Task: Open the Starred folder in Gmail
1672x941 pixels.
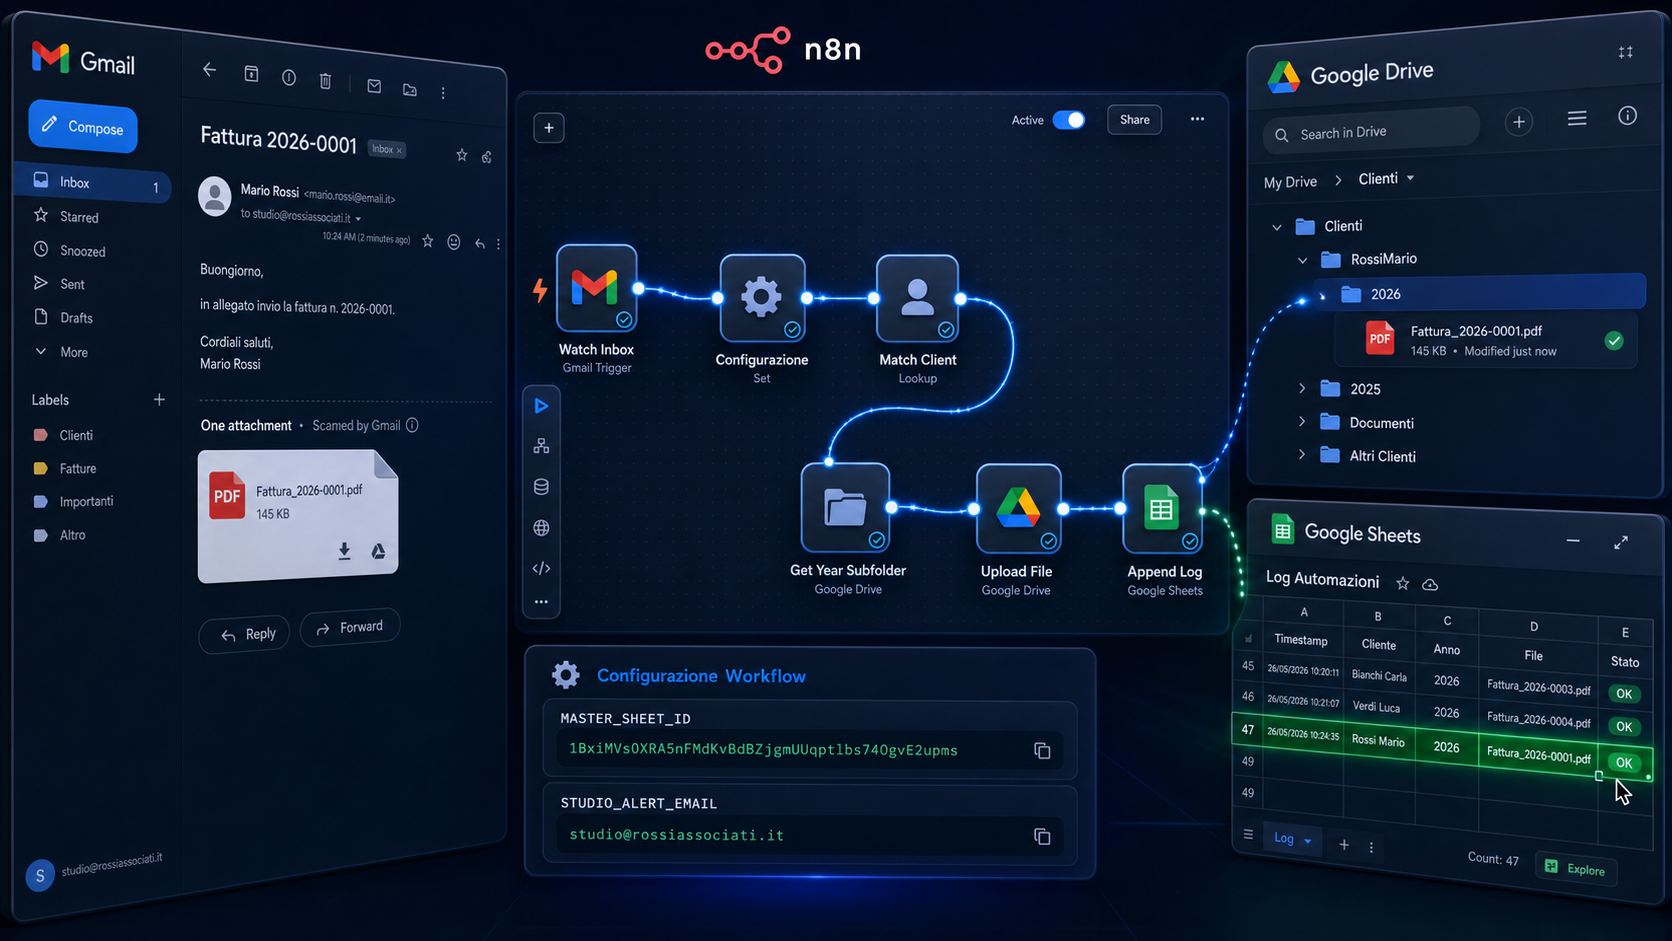Action: click(79, 217)
